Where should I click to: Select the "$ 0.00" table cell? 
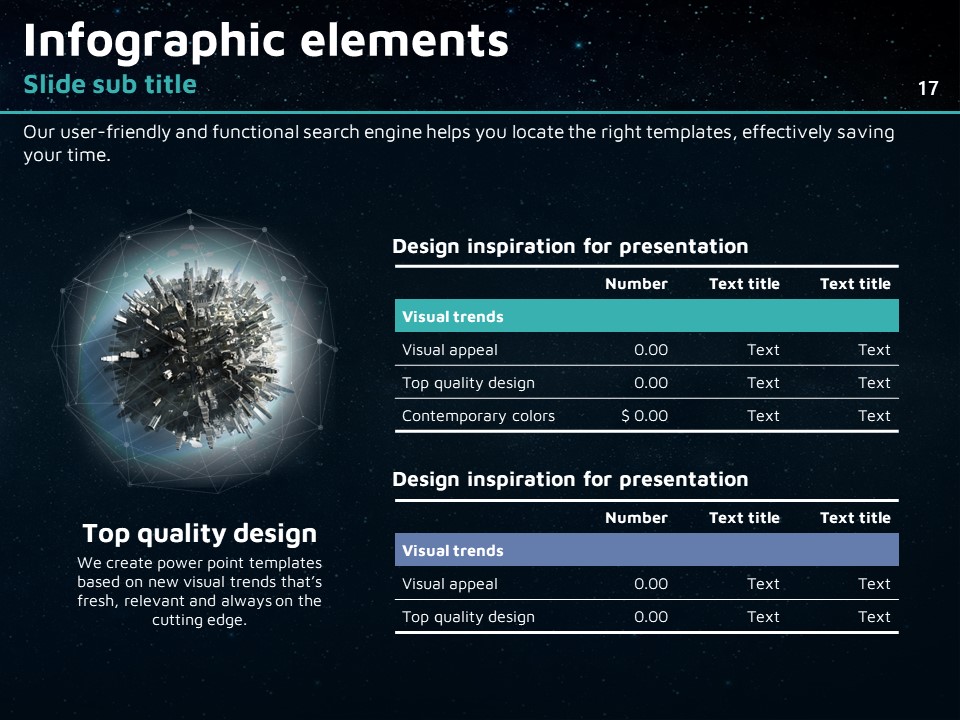click(644, 416)
